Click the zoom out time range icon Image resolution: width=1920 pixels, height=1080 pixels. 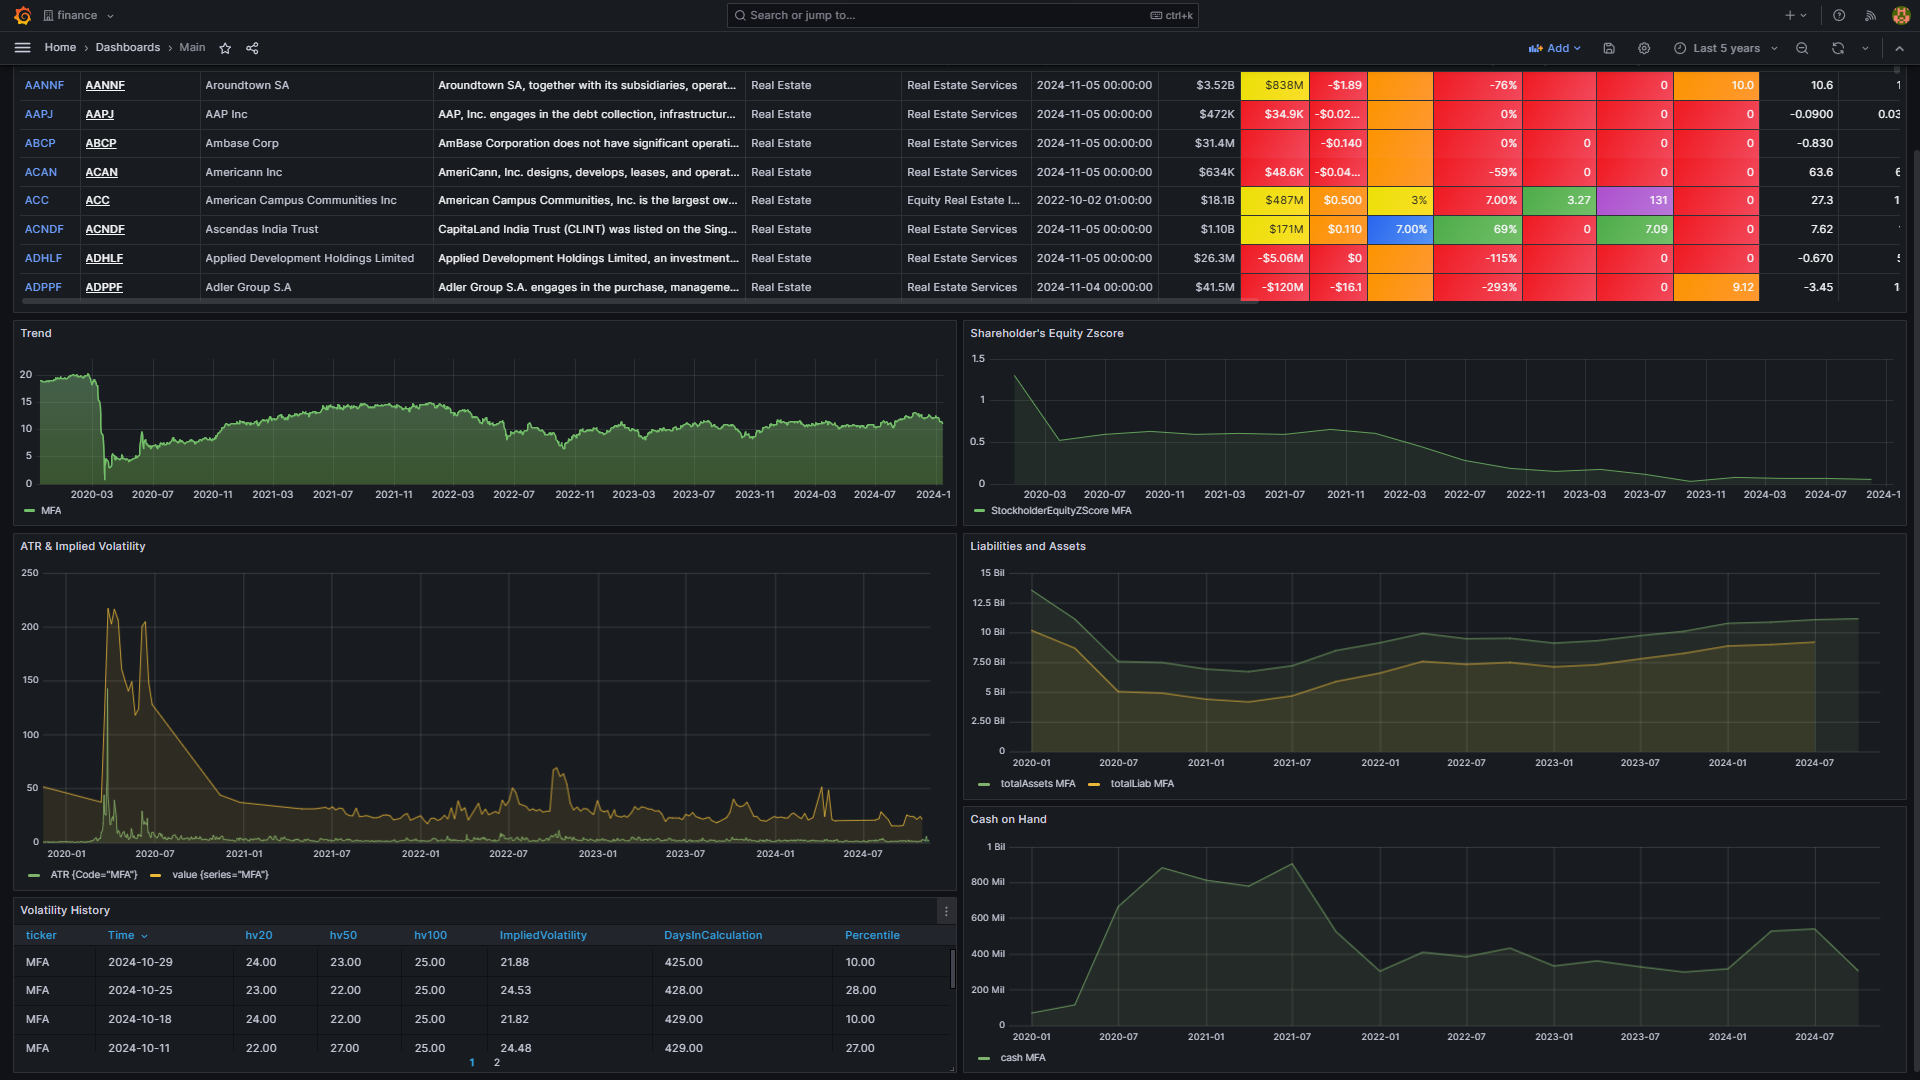pyautogui.click(x=1802, y=48)
